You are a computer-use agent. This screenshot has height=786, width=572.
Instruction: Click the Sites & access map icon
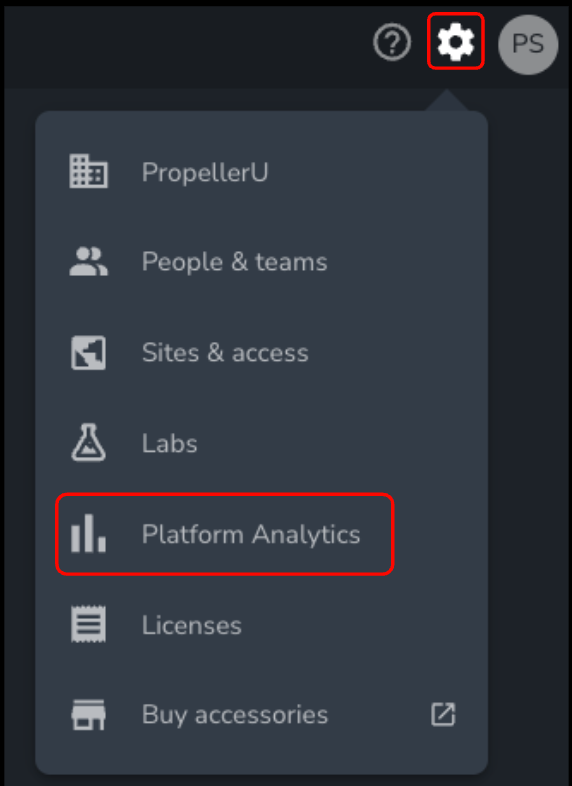(88, 353)
